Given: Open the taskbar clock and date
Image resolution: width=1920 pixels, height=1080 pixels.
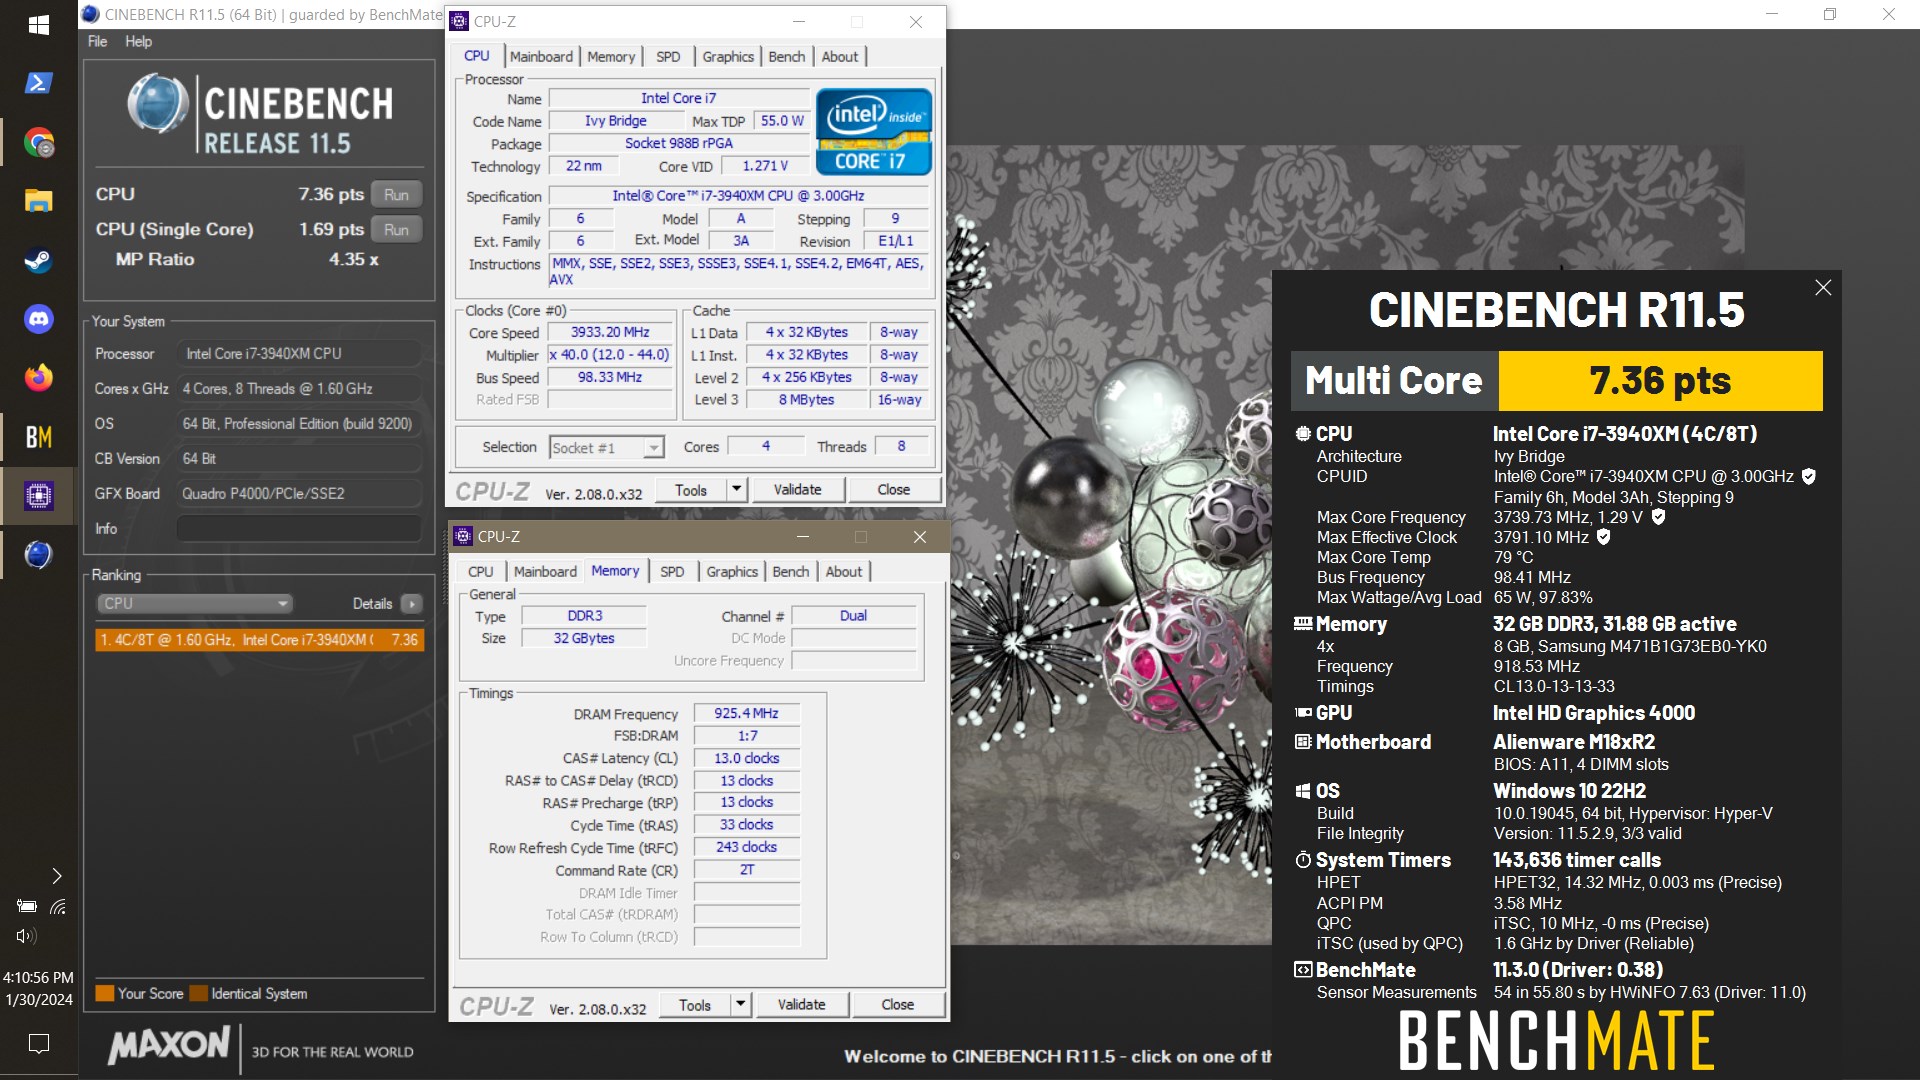Looking at the screenshot, I should point(39,988).
